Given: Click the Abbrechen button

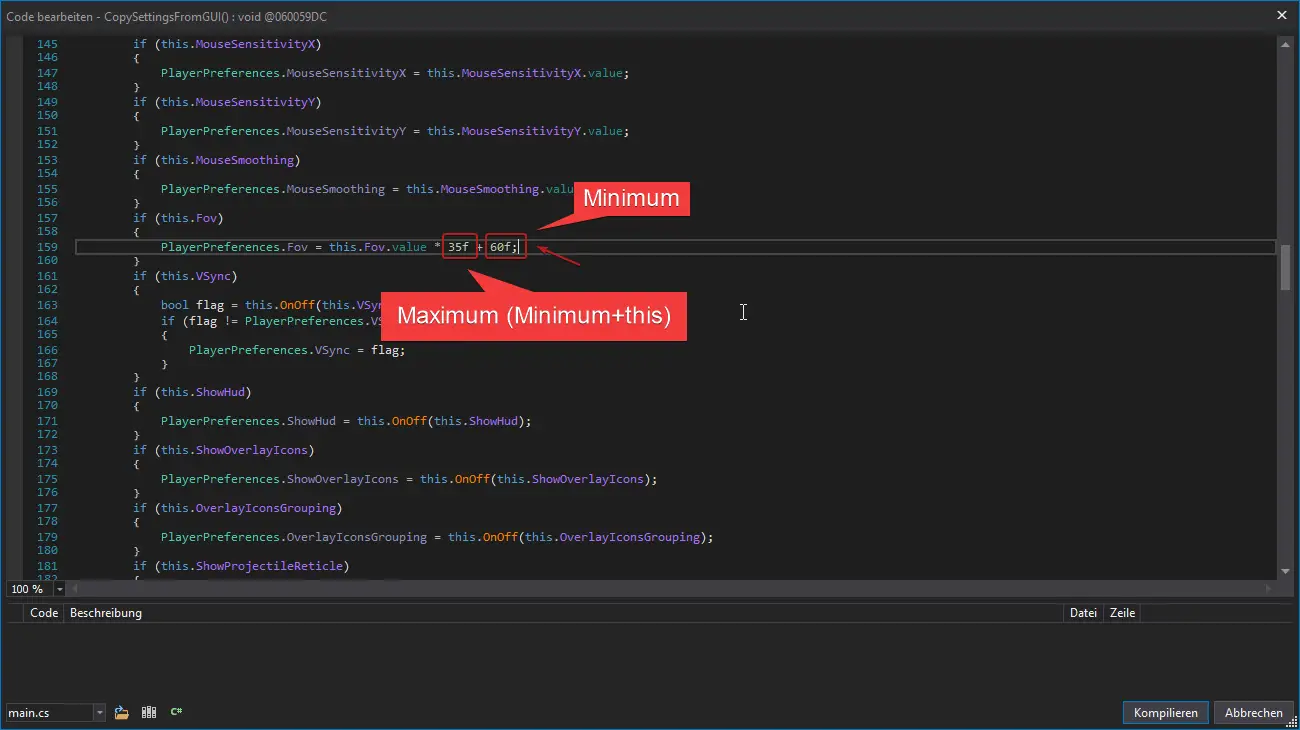Looking at the screenshot, I should pyautogui.click(x=1253, y=713).
